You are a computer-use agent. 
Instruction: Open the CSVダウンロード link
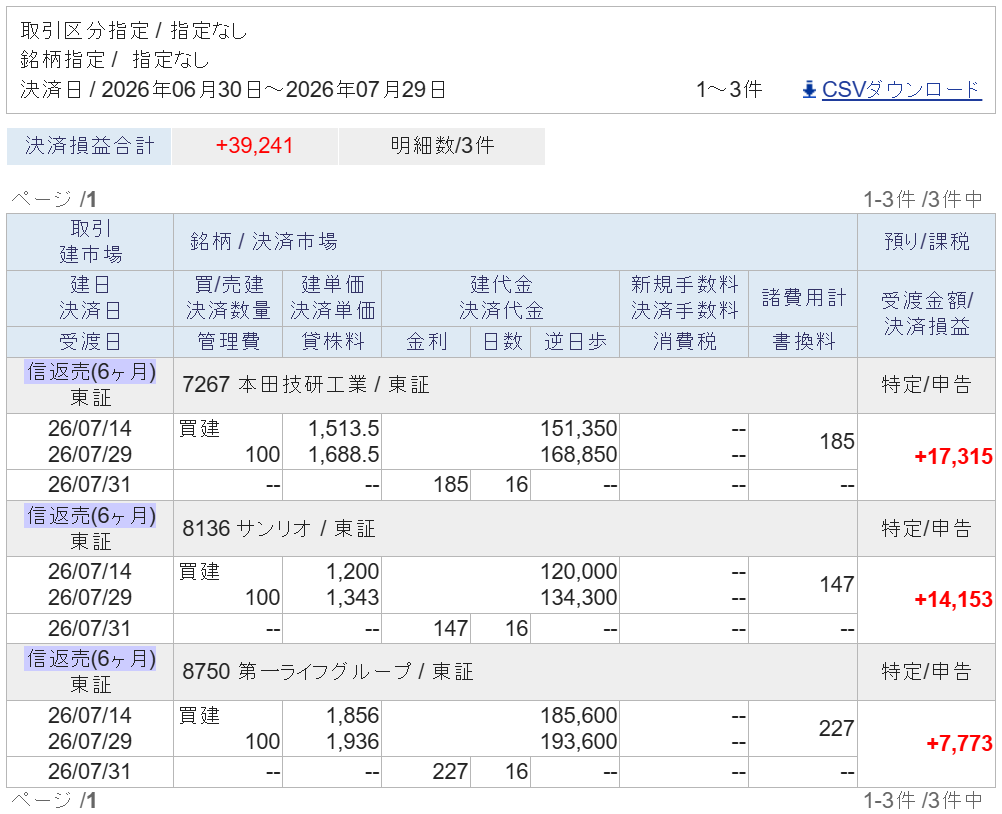pyautogui.click(x=901, y=89)
